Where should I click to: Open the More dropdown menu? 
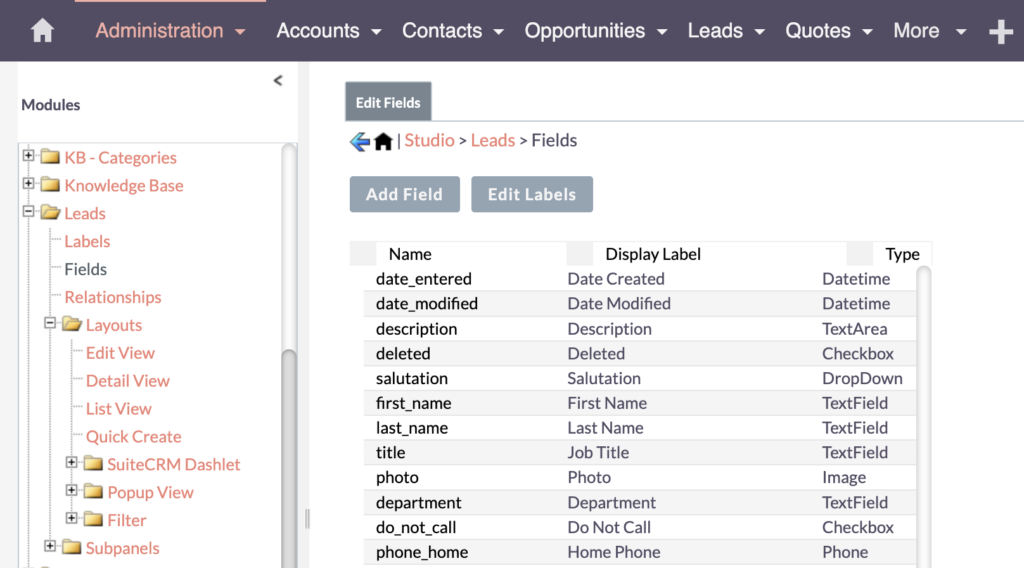(x=930, y=31)
